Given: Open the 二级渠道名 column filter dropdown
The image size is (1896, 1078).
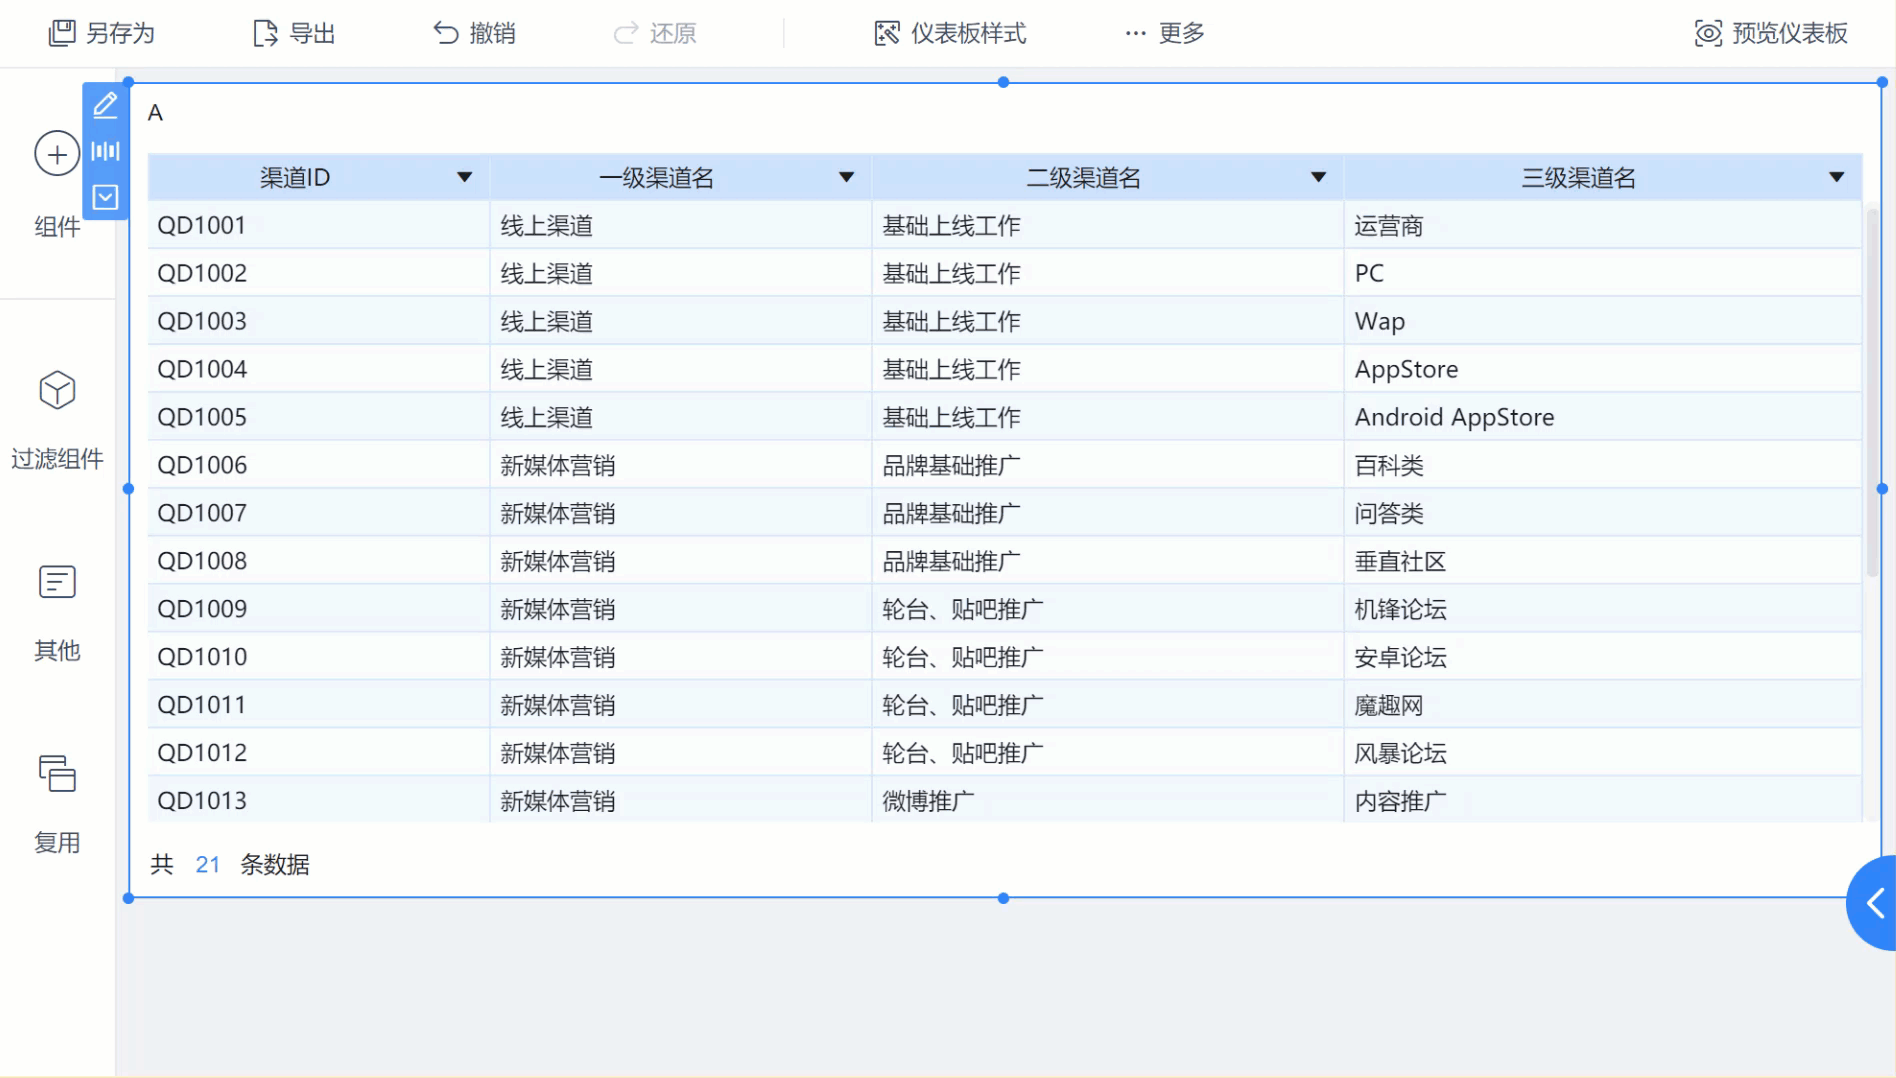Looking at the screenshot, I should coord(1318,176).
